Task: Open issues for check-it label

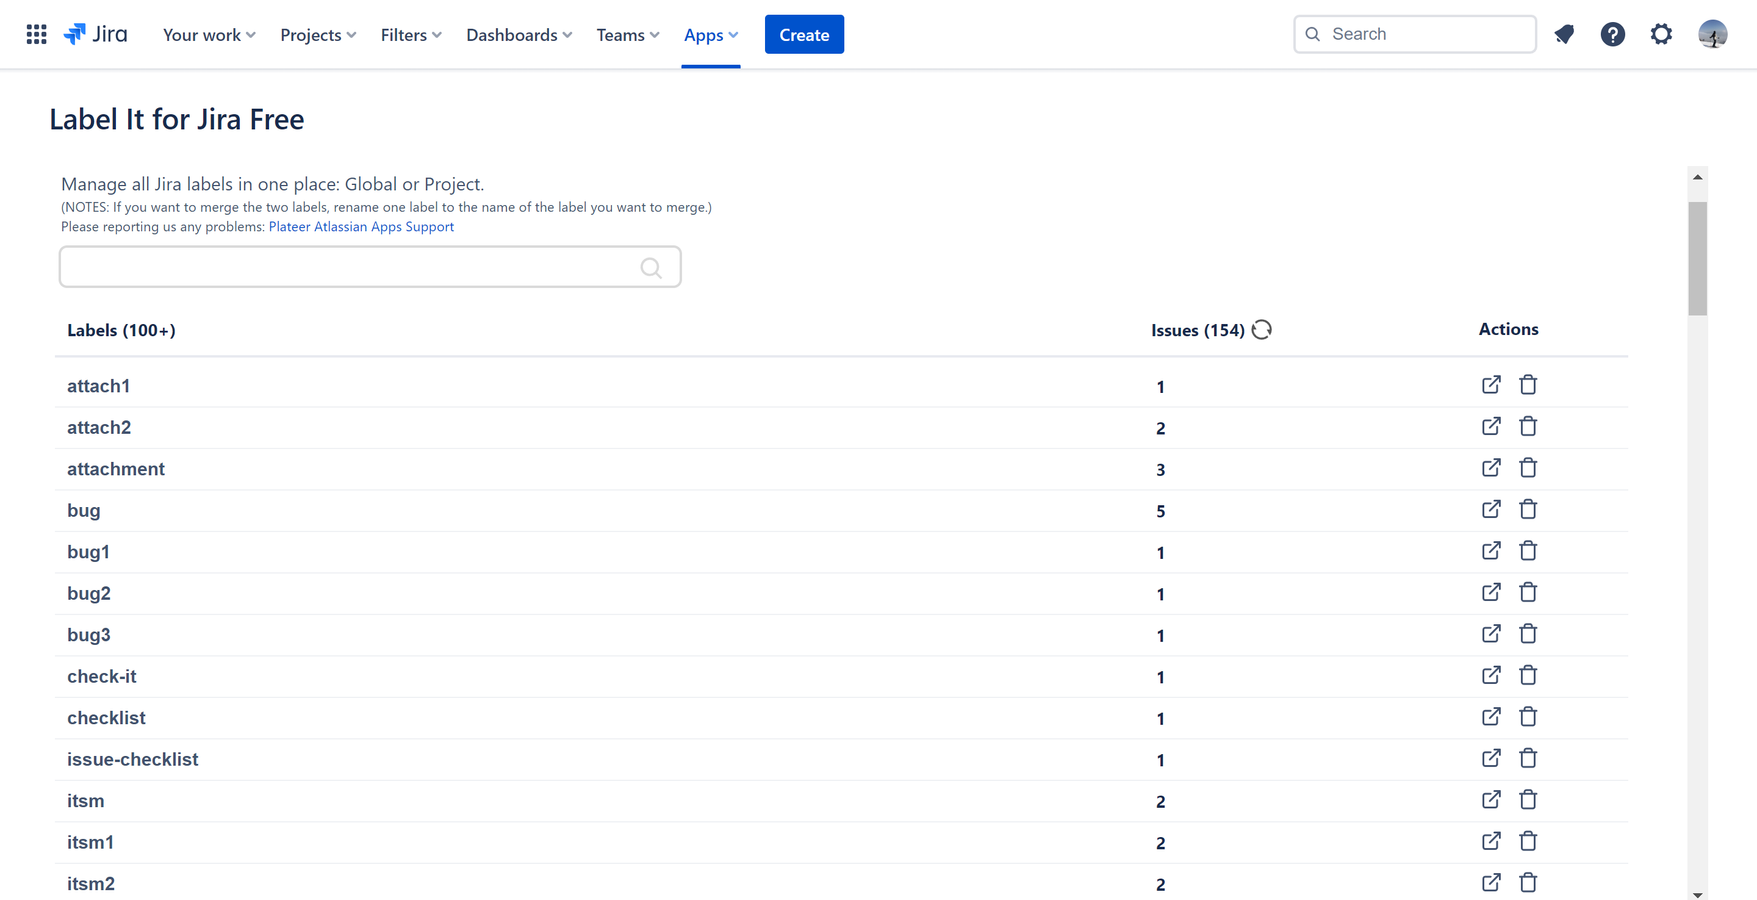Action: point(1491,675)
